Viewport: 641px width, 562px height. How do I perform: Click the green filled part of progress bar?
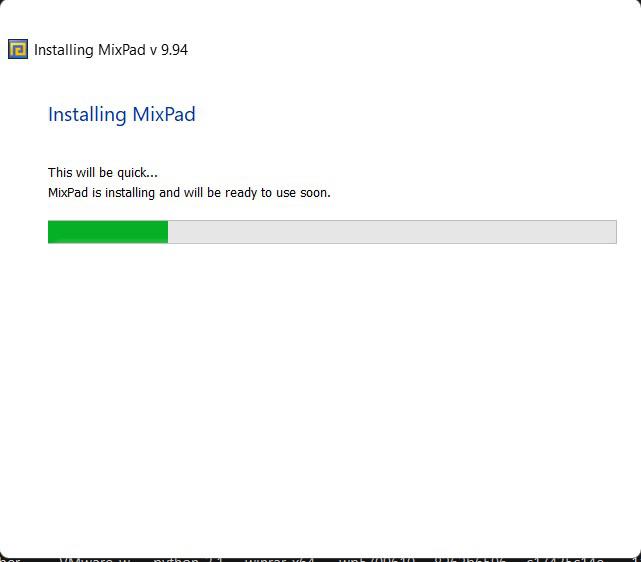108,232
